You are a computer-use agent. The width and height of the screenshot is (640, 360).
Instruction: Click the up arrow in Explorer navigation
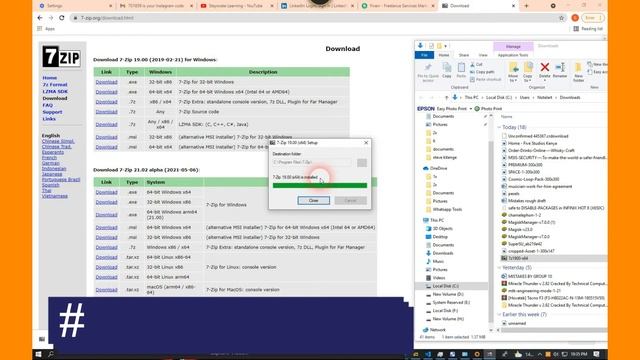(x=447, y=98)
